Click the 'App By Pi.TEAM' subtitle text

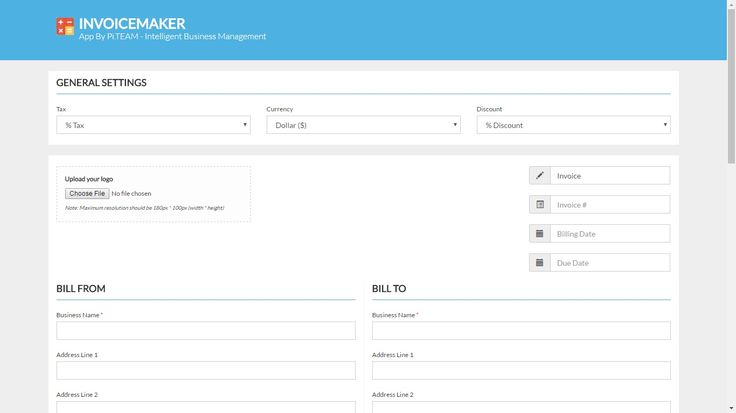point(172,36)
